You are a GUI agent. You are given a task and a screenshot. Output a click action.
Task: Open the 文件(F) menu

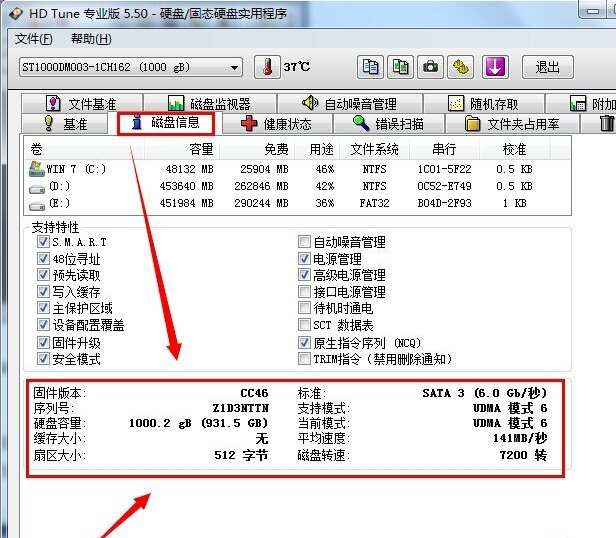pyautogui.click(x=33, y=39)
